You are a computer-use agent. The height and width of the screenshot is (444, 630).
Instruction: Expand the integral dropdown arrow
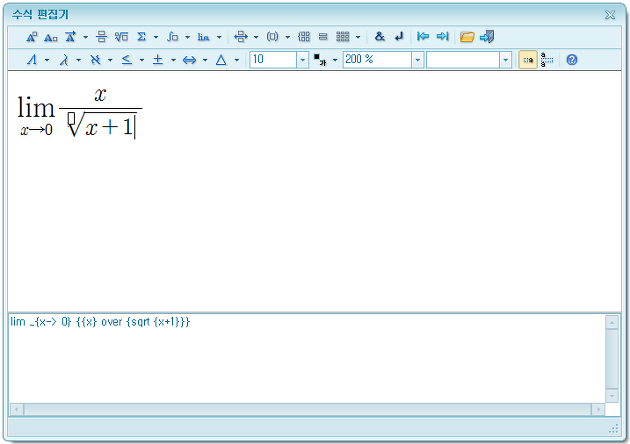pos(188,37)
